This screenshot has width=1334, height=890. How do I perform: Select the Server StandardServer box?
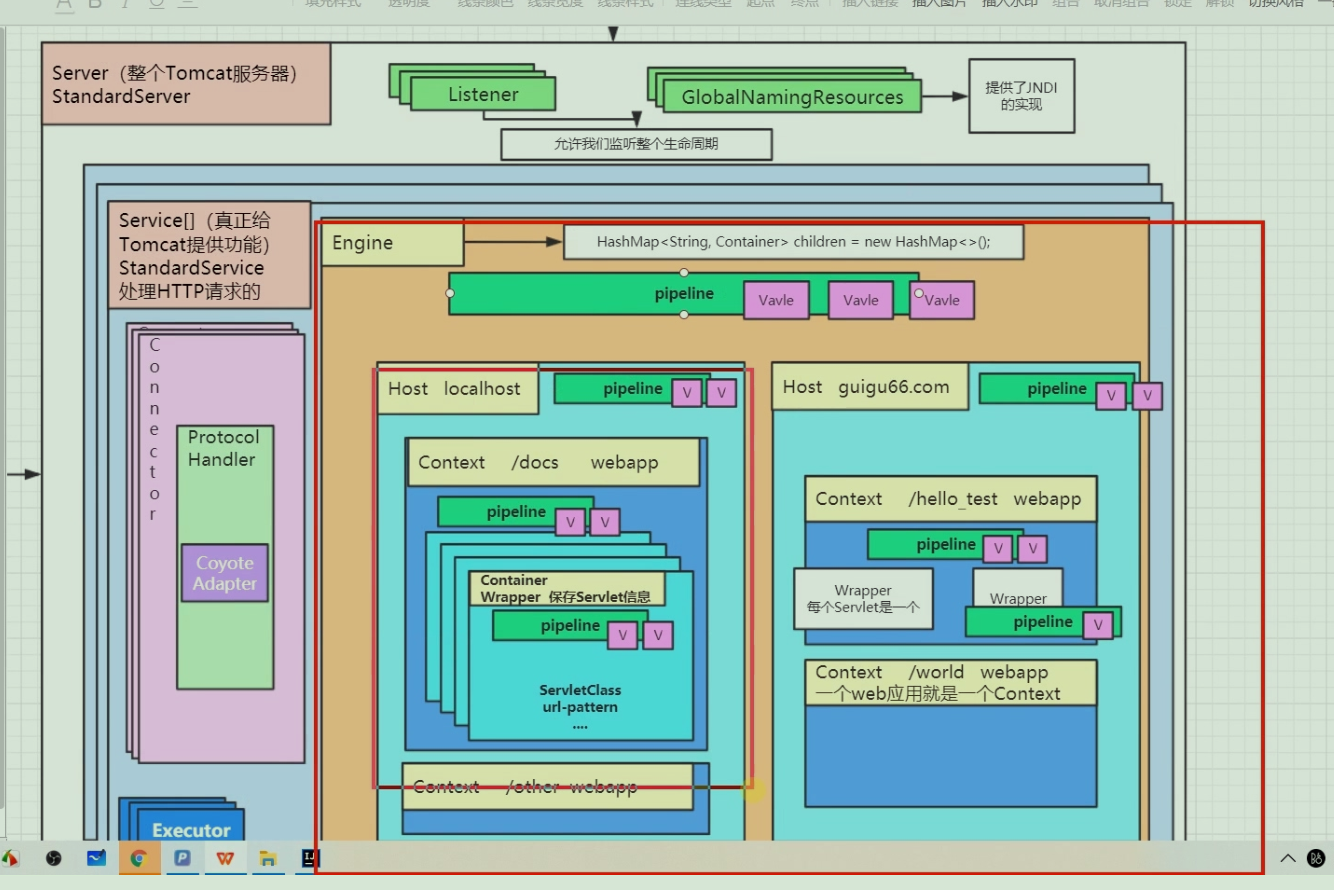click(x=186, y=84)
